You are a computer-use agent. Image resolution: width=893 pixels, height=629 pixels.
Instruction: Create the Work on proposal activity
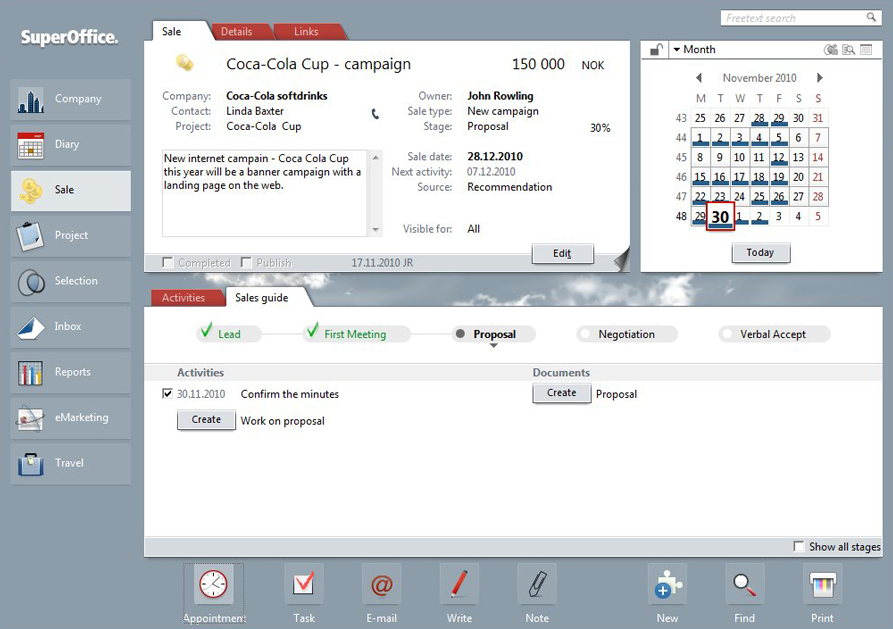click(206, 419)
